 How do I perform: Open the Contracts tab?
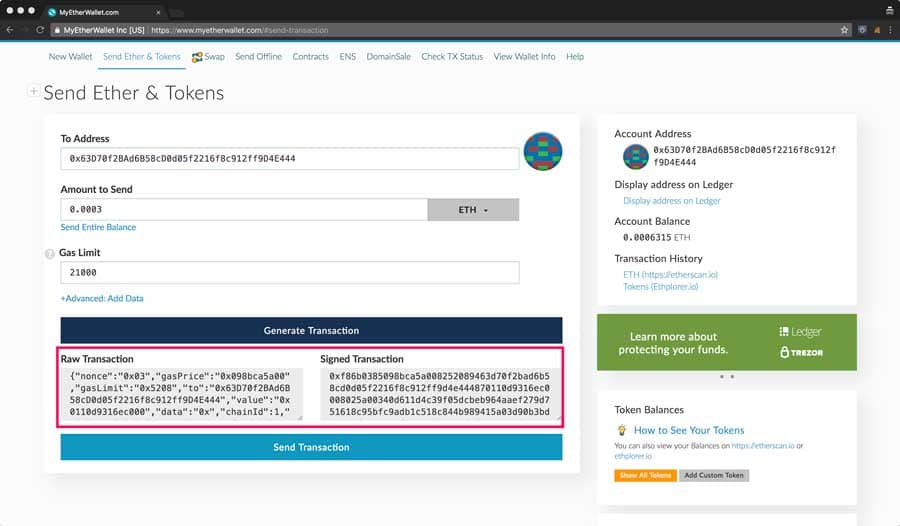[311, 56]
